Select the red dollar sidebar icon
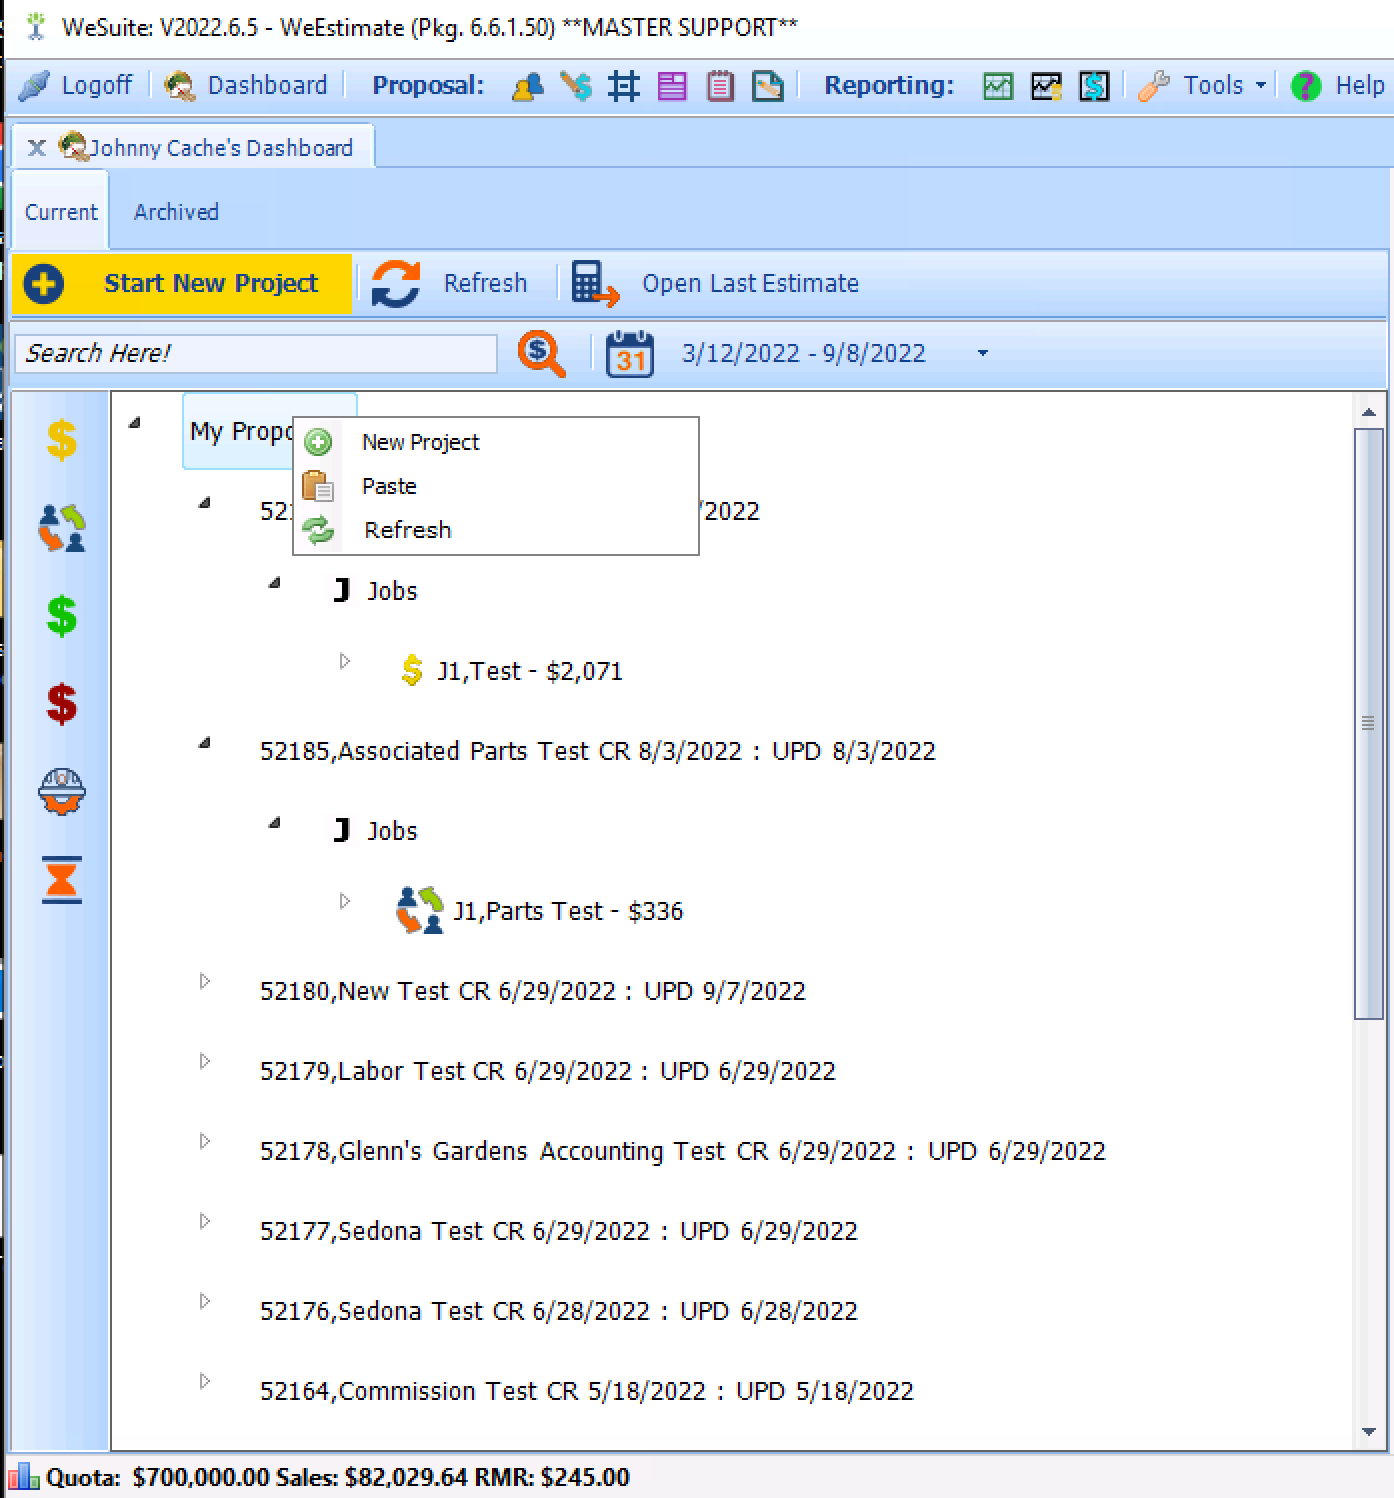The height and width of the screenshot is (1498, 1394). pos(62,704)
